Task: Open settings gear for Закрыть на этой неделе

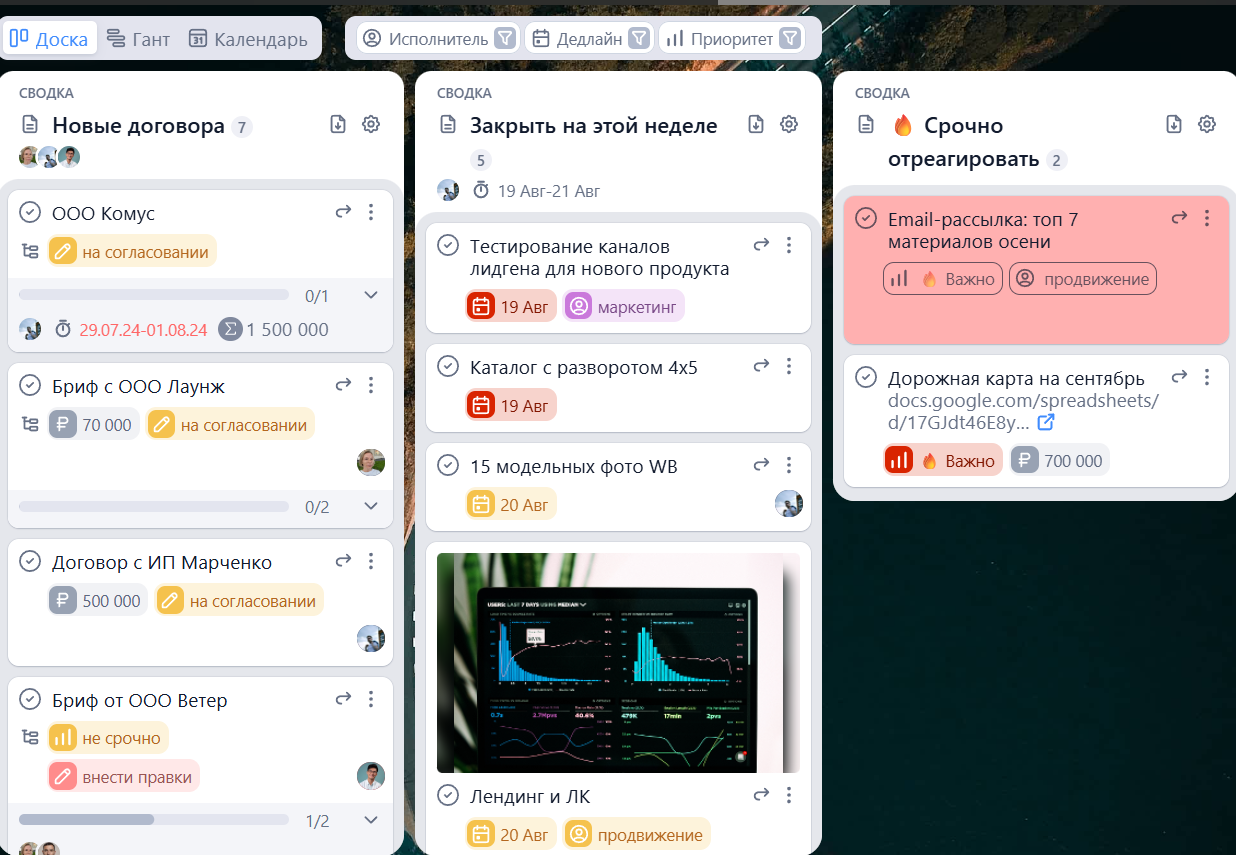Action: click(x=789, y=124)
